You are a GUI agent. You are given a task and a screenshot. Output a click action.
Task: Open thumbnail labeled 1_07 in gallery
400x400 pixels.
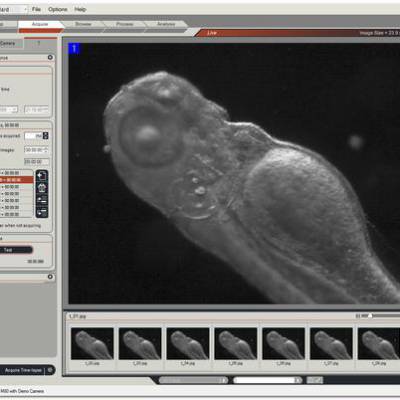point(331,343)
